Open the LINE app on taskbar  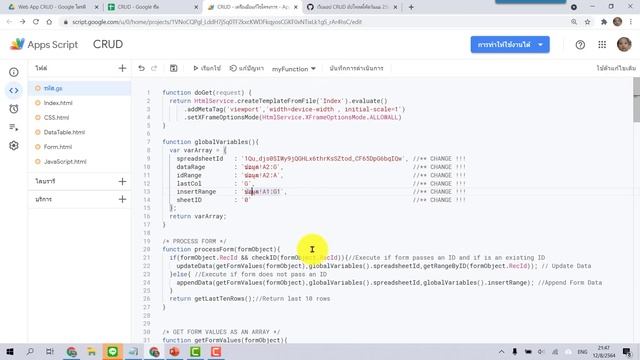pos(113,351)
